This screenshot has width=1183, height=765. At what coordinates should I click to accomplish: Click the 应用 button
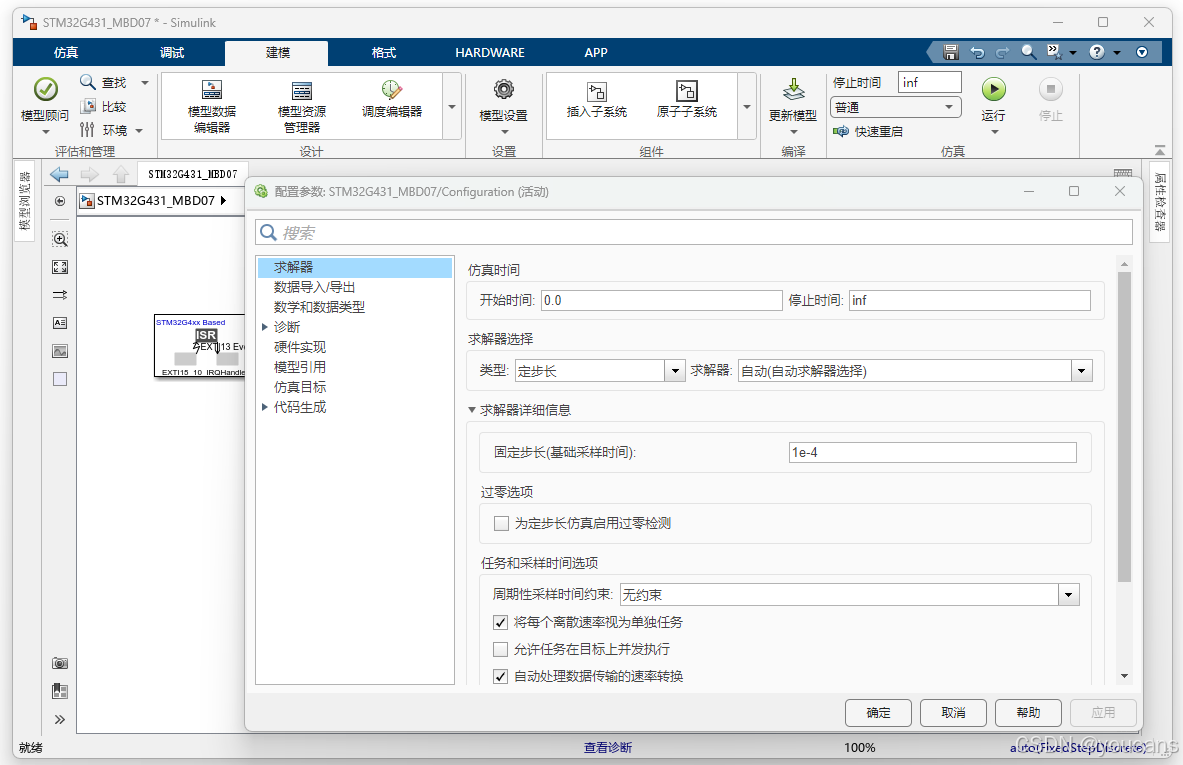point(1103,712)
